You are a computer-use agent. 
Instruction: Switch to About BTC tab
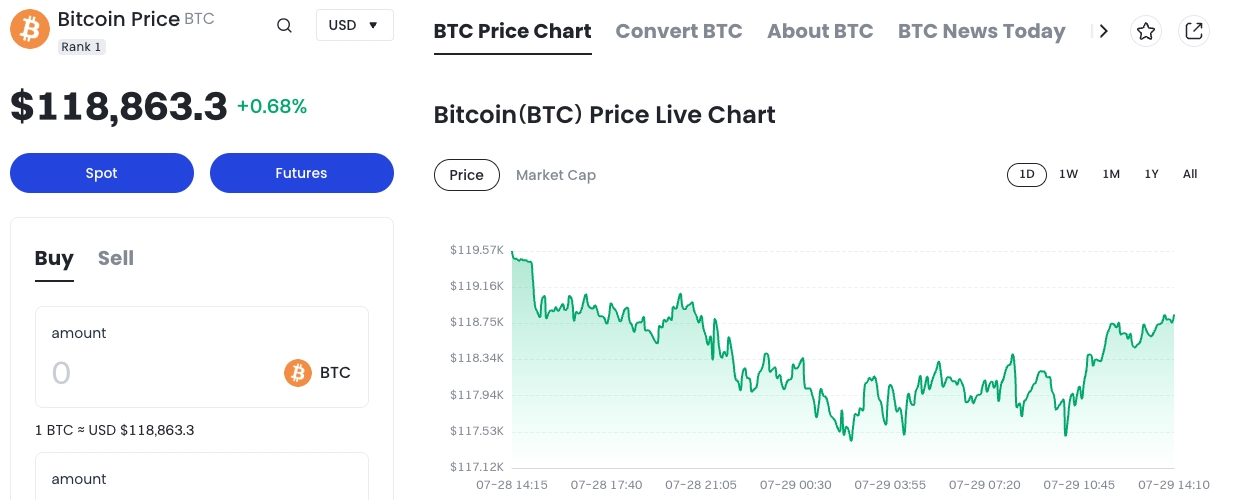point(820,31)
